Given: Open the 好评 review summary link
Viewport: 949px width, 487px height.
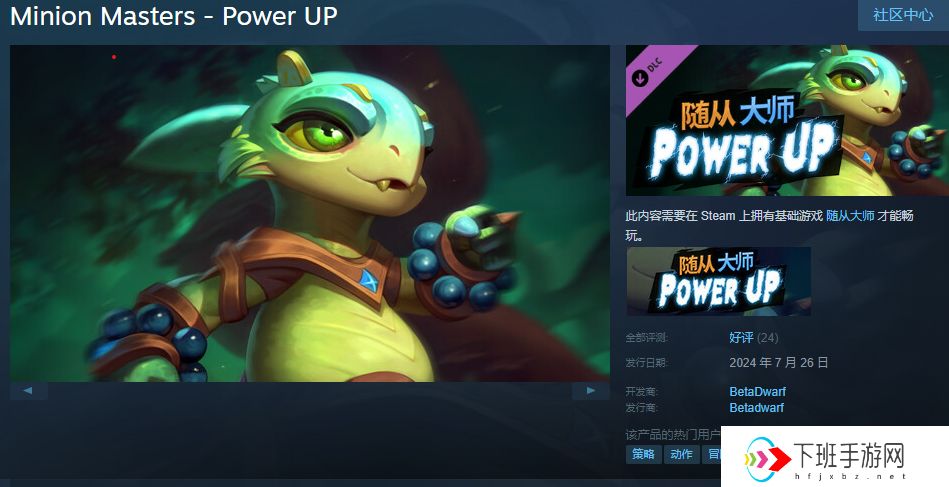Looking at the screenshot, I should [741, 338].
